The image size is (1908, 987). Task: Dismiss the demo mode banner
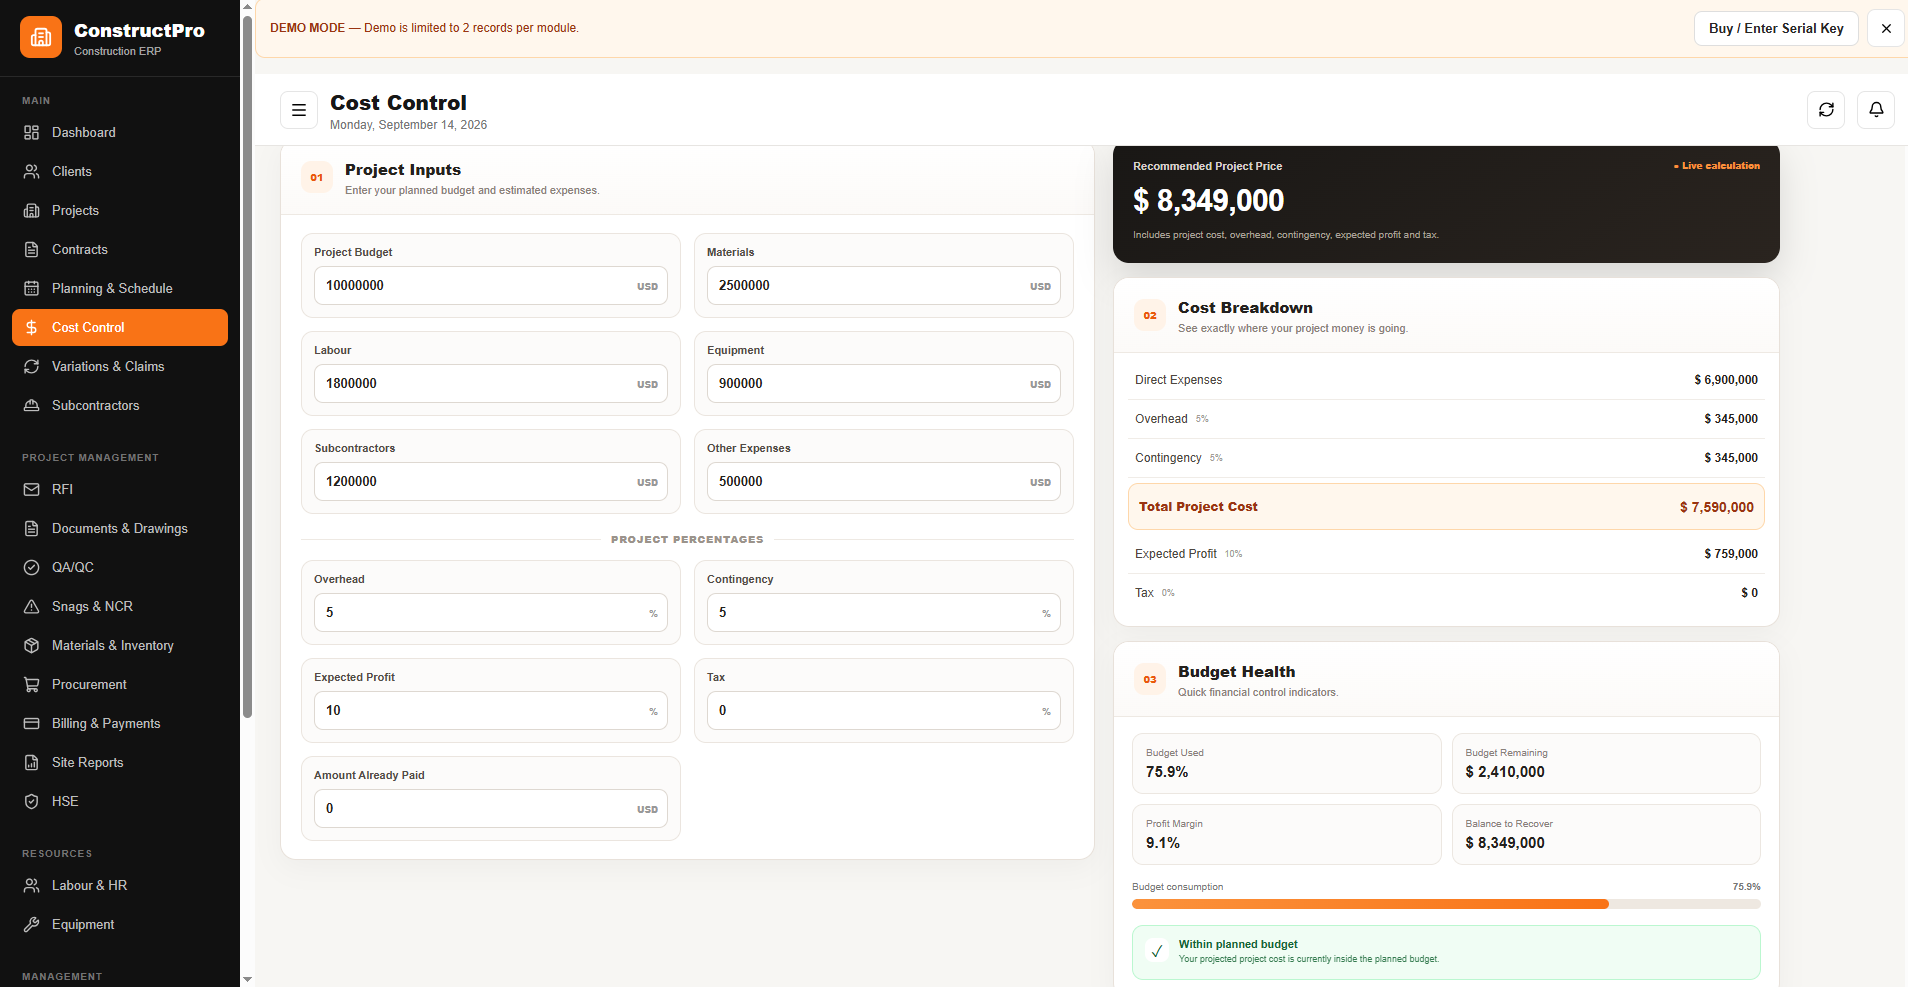tap(1886, 28)
